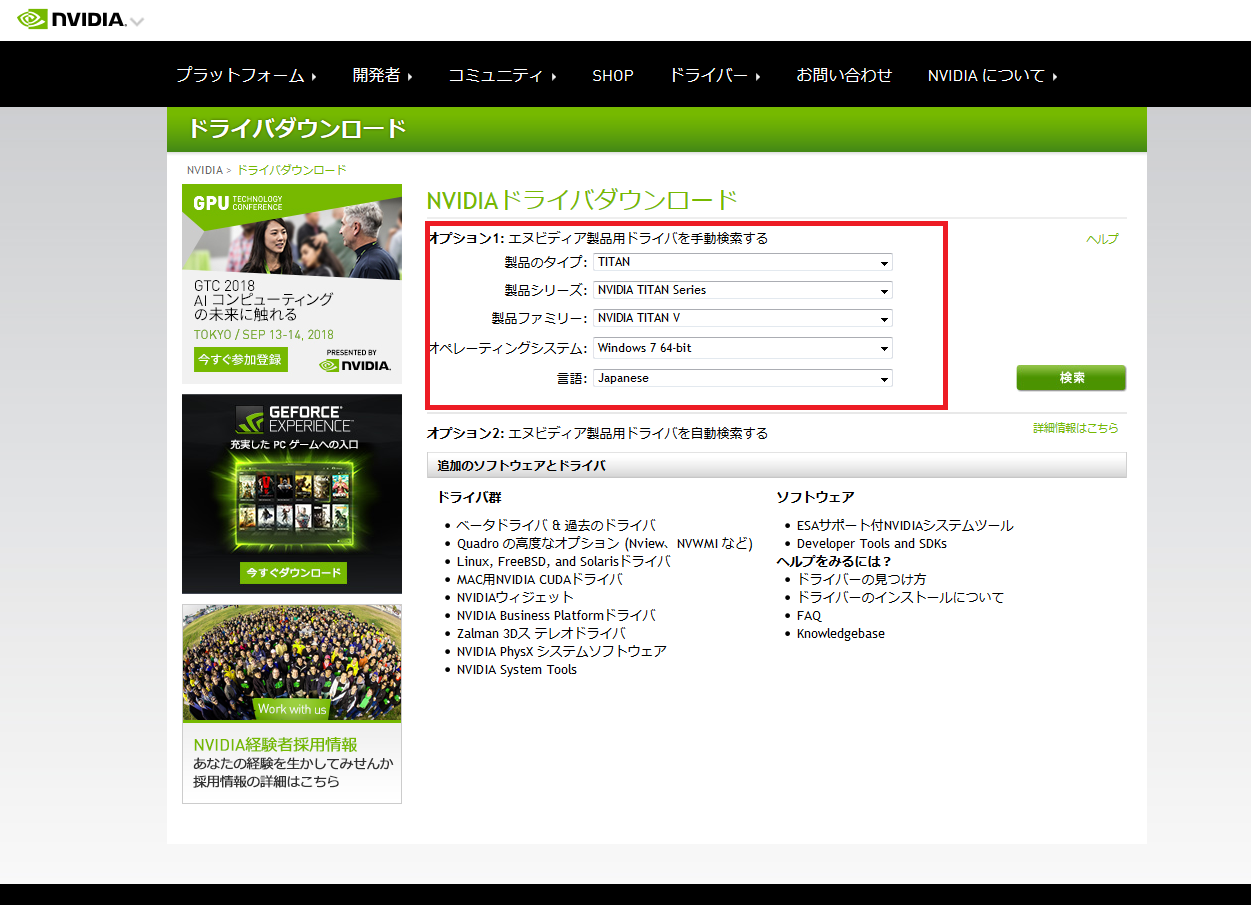Viewport: 1251px width, 905px height.
Task: Click the NVIDIA breadcrumb link
Action: point(205,170)
